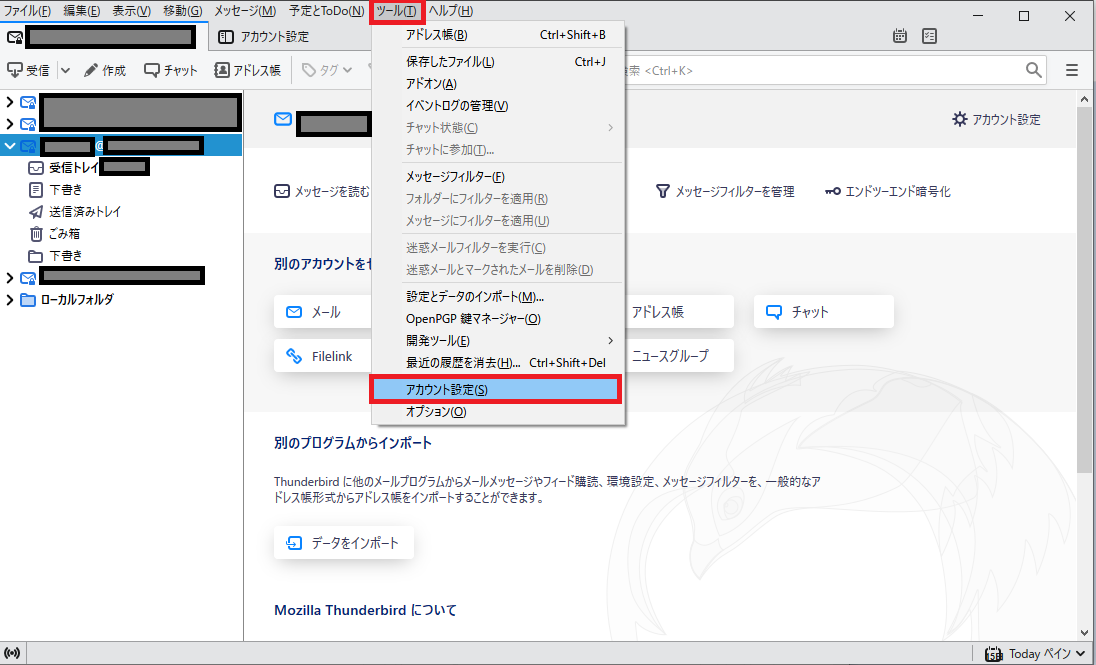1096x665 pixels.
Task: Click 作成 to compose a message
Action: click(x=105, y=70)
